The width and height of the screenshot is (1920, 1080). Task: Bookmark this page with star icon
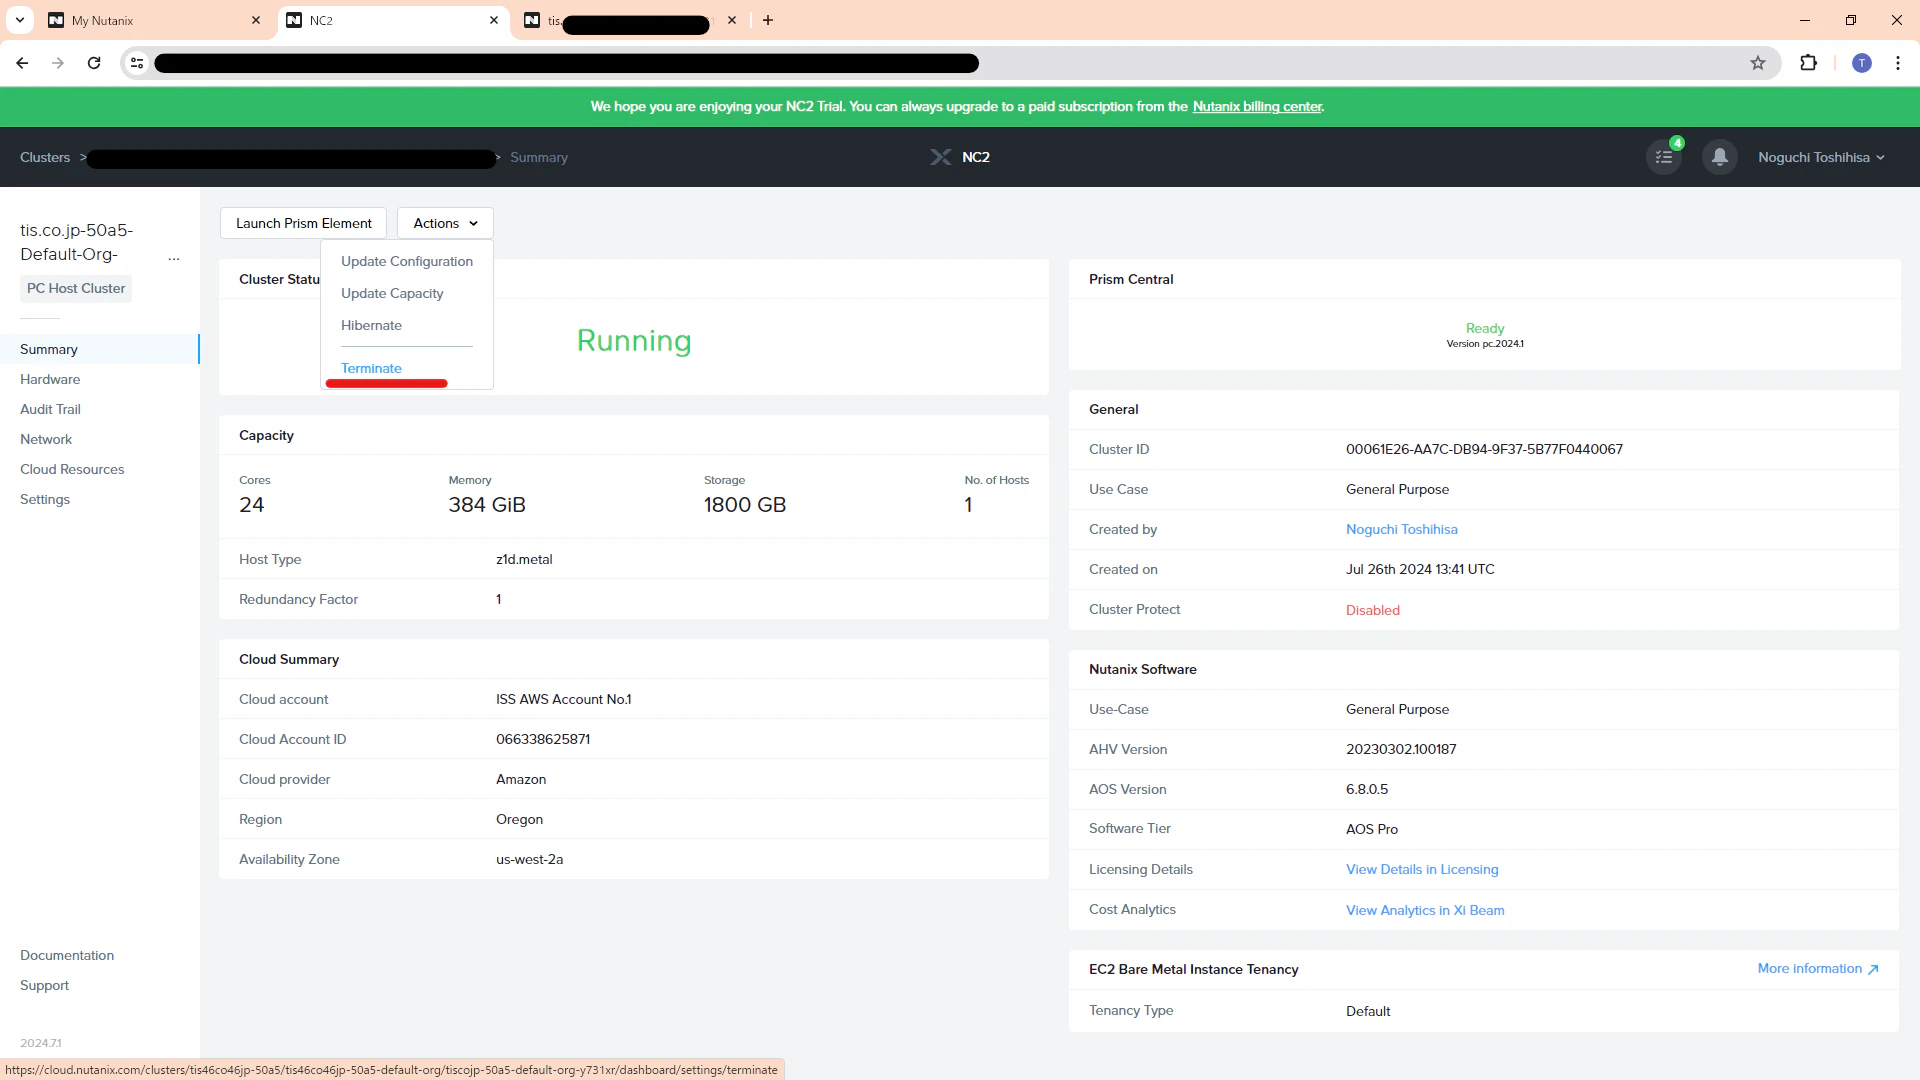coord(1758,63)
